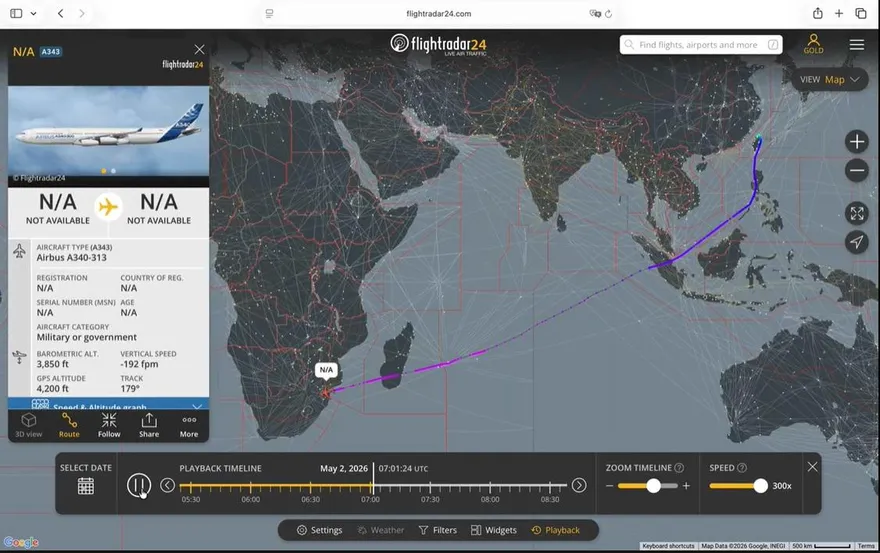Image resolution: width=880 pixels, height=553 pixels.
Task: Open the Settings tab
Action: point(319,530)
